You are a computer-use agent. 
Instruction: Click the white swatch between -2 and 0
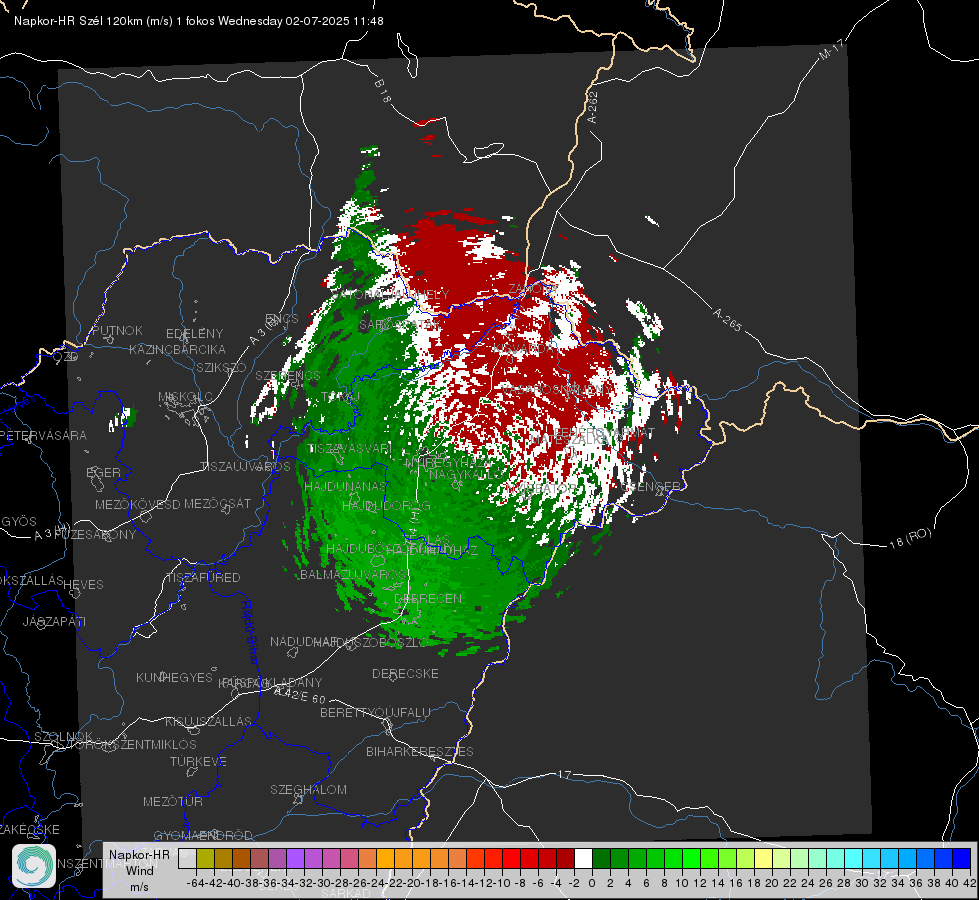coord(583,858)
